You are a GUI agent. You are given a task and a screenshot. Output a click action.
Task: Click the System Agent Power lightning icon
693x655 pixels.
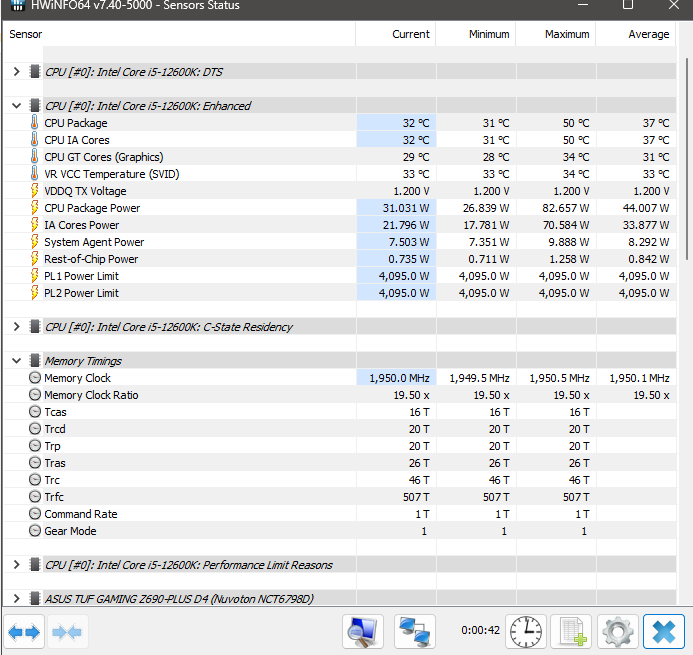pos(34,242)
